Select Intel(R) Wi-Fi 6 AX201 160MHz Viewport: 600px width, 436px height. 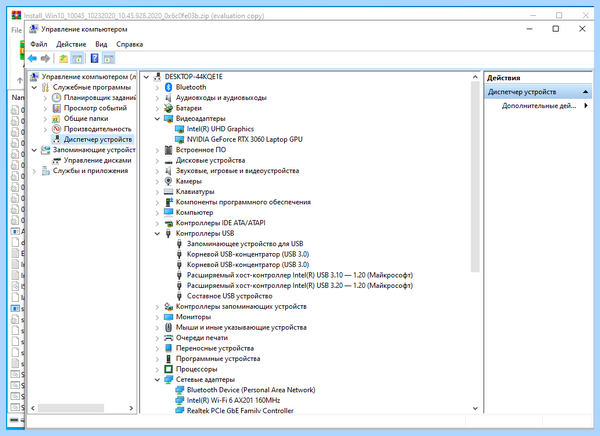[233, 400]
